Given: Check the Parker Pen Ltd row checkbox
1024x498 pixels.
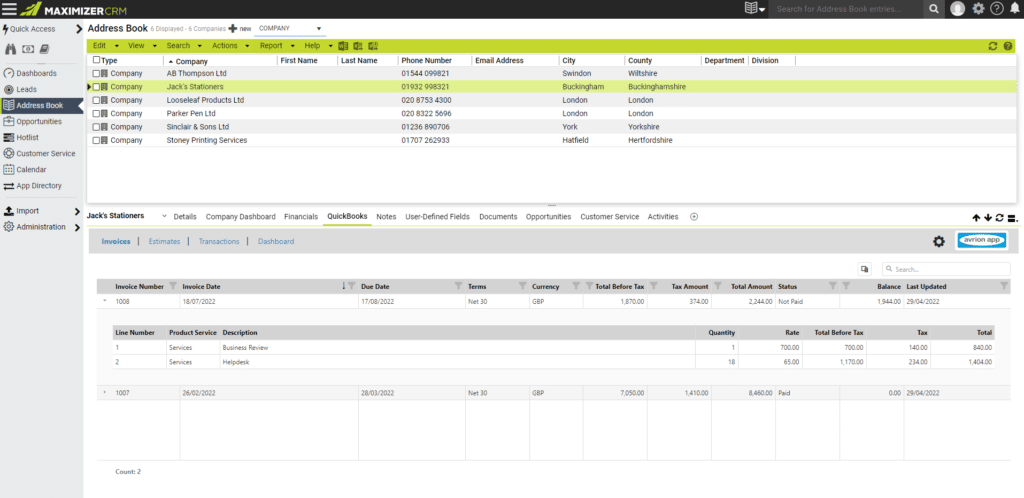Looking at the screenshot, I should tap(96, 114).
